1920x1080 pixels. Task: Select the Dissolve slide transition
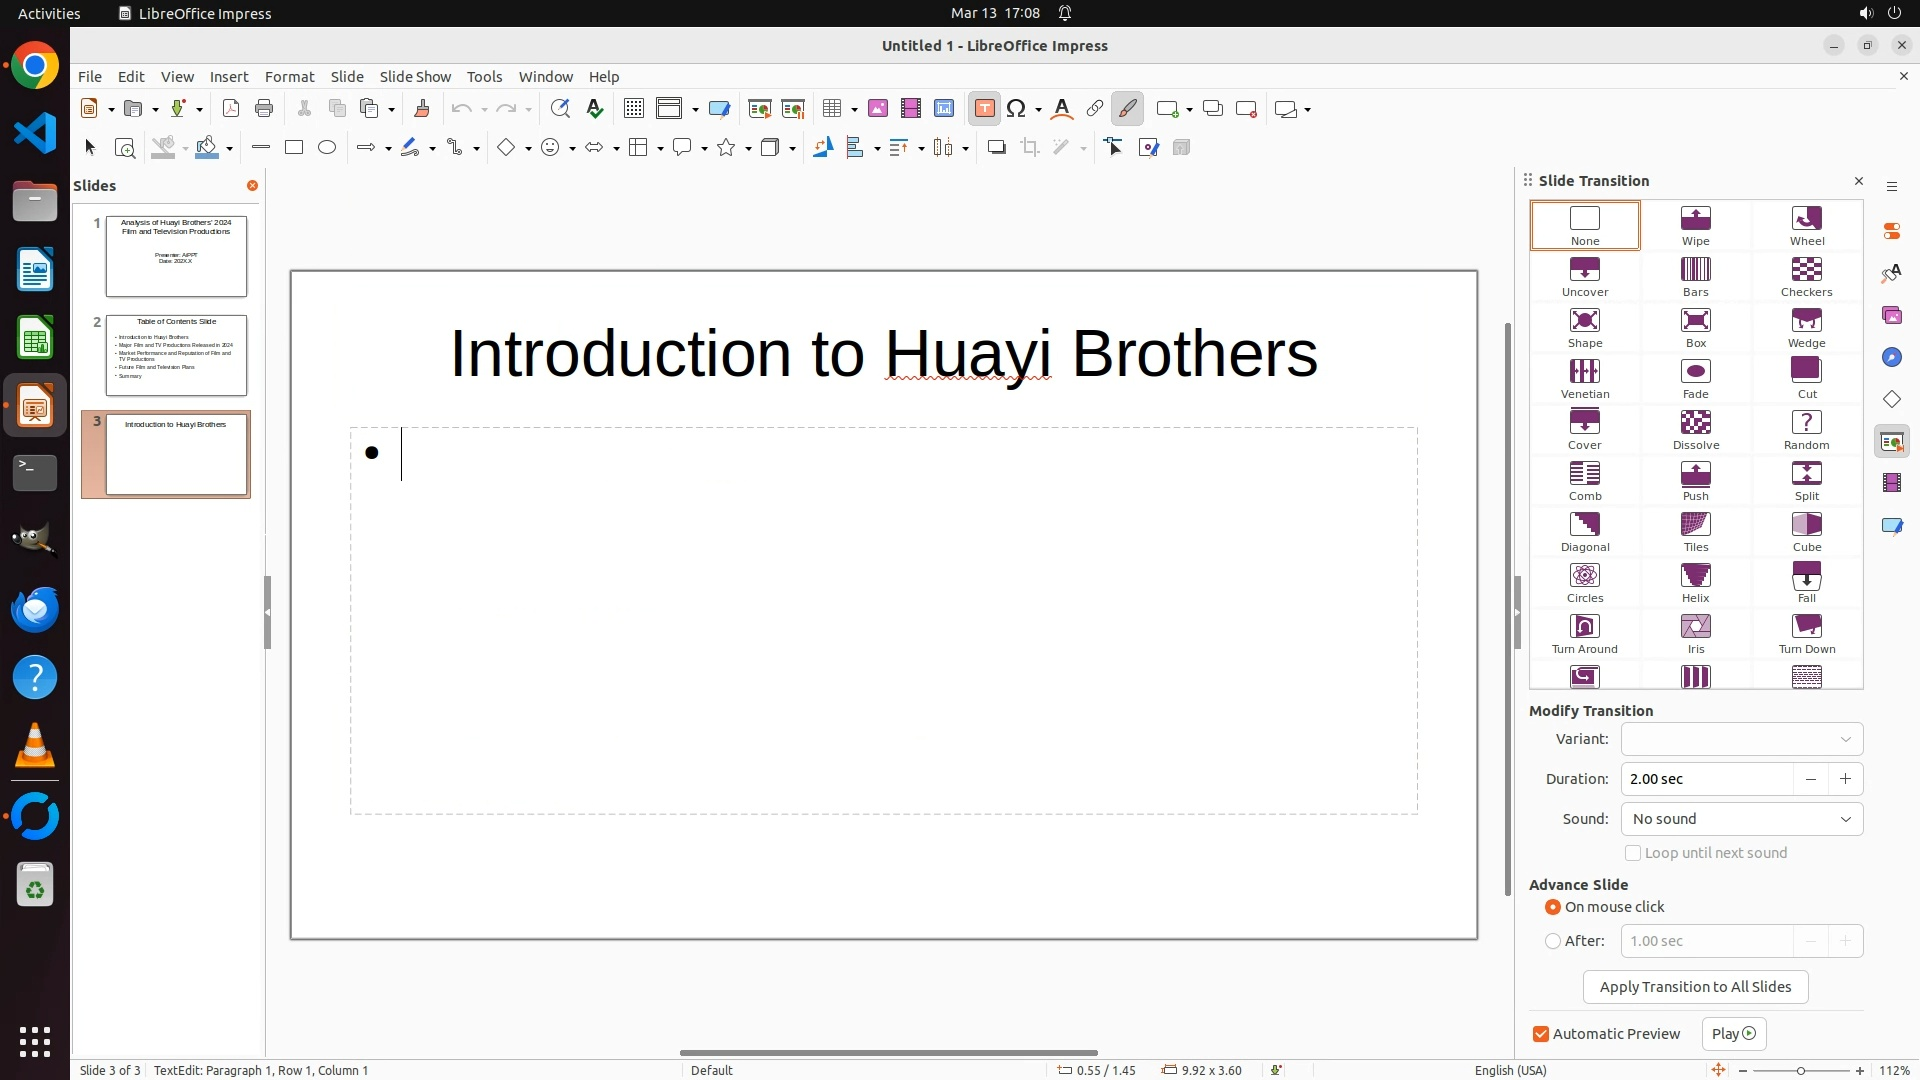[1695, 430]
